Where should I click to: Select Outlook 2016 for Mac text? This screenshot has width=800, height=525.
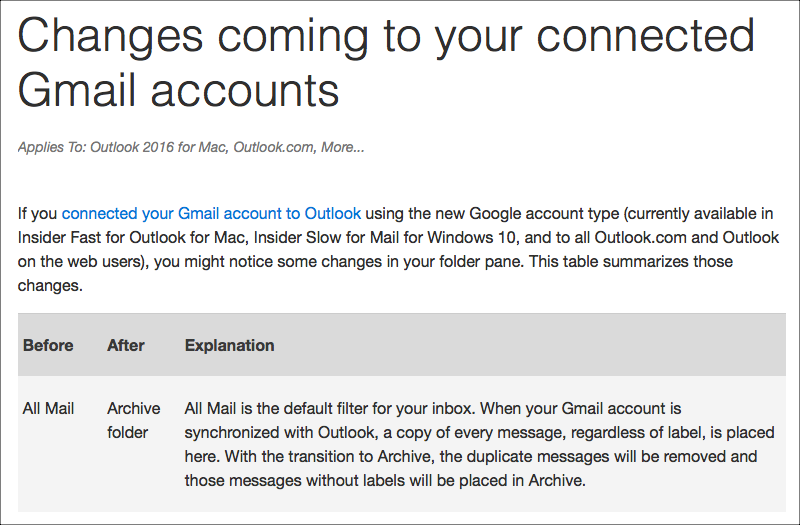coord(160,147)
